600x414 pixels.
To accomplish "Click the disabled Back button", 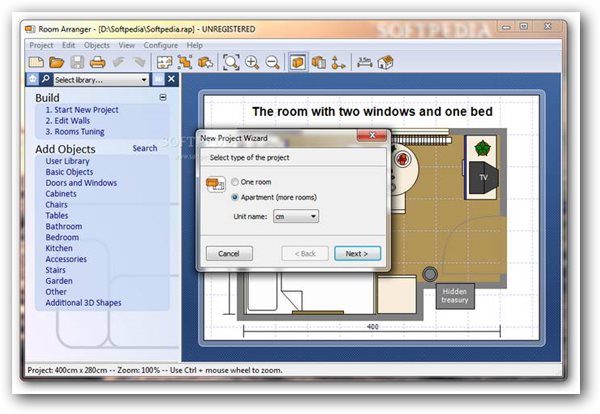I will click(x=305, y=253).
